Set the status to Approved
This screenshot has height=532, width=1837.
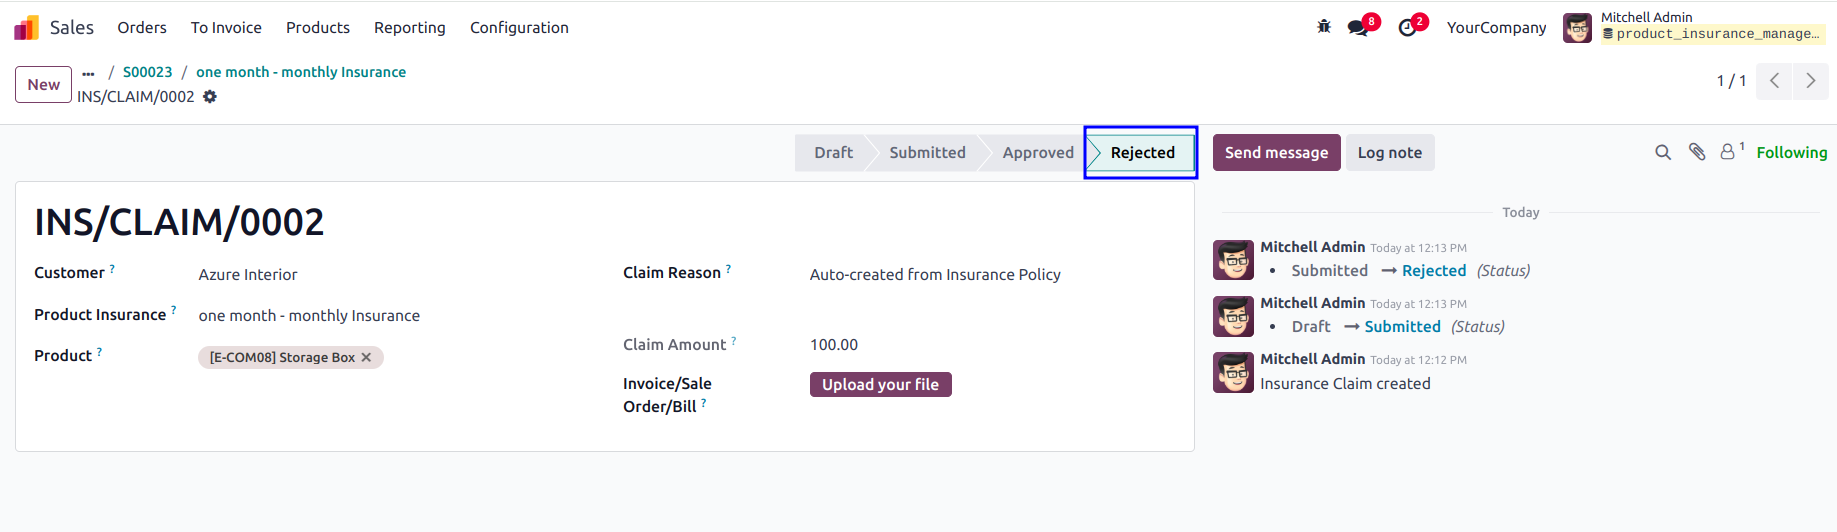click(1037, 152)
